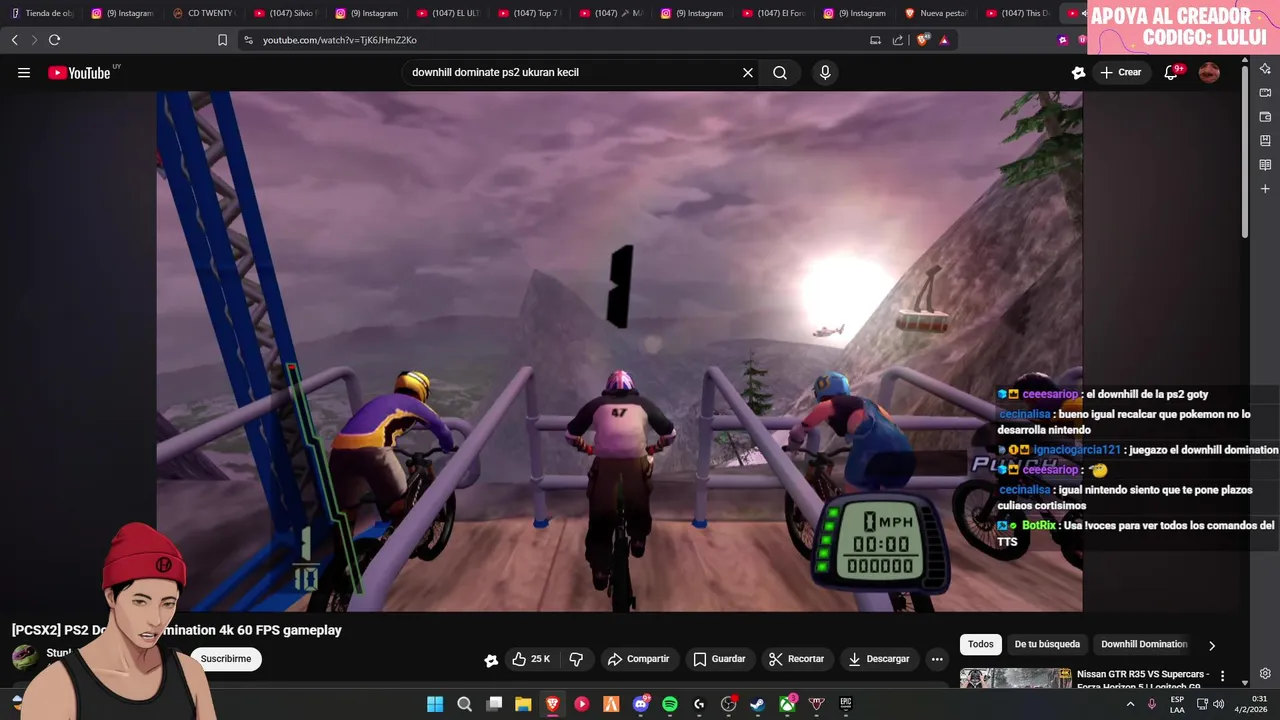The image size is (1280, 720).
Task: Go forward in browser history
Action: point(34,40)
